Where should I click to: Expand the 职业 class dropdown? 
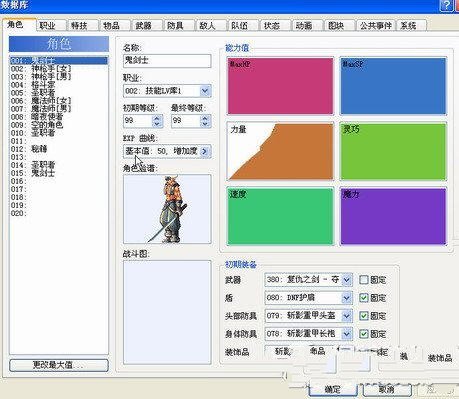pyautogui.click(x=205, y=91)
